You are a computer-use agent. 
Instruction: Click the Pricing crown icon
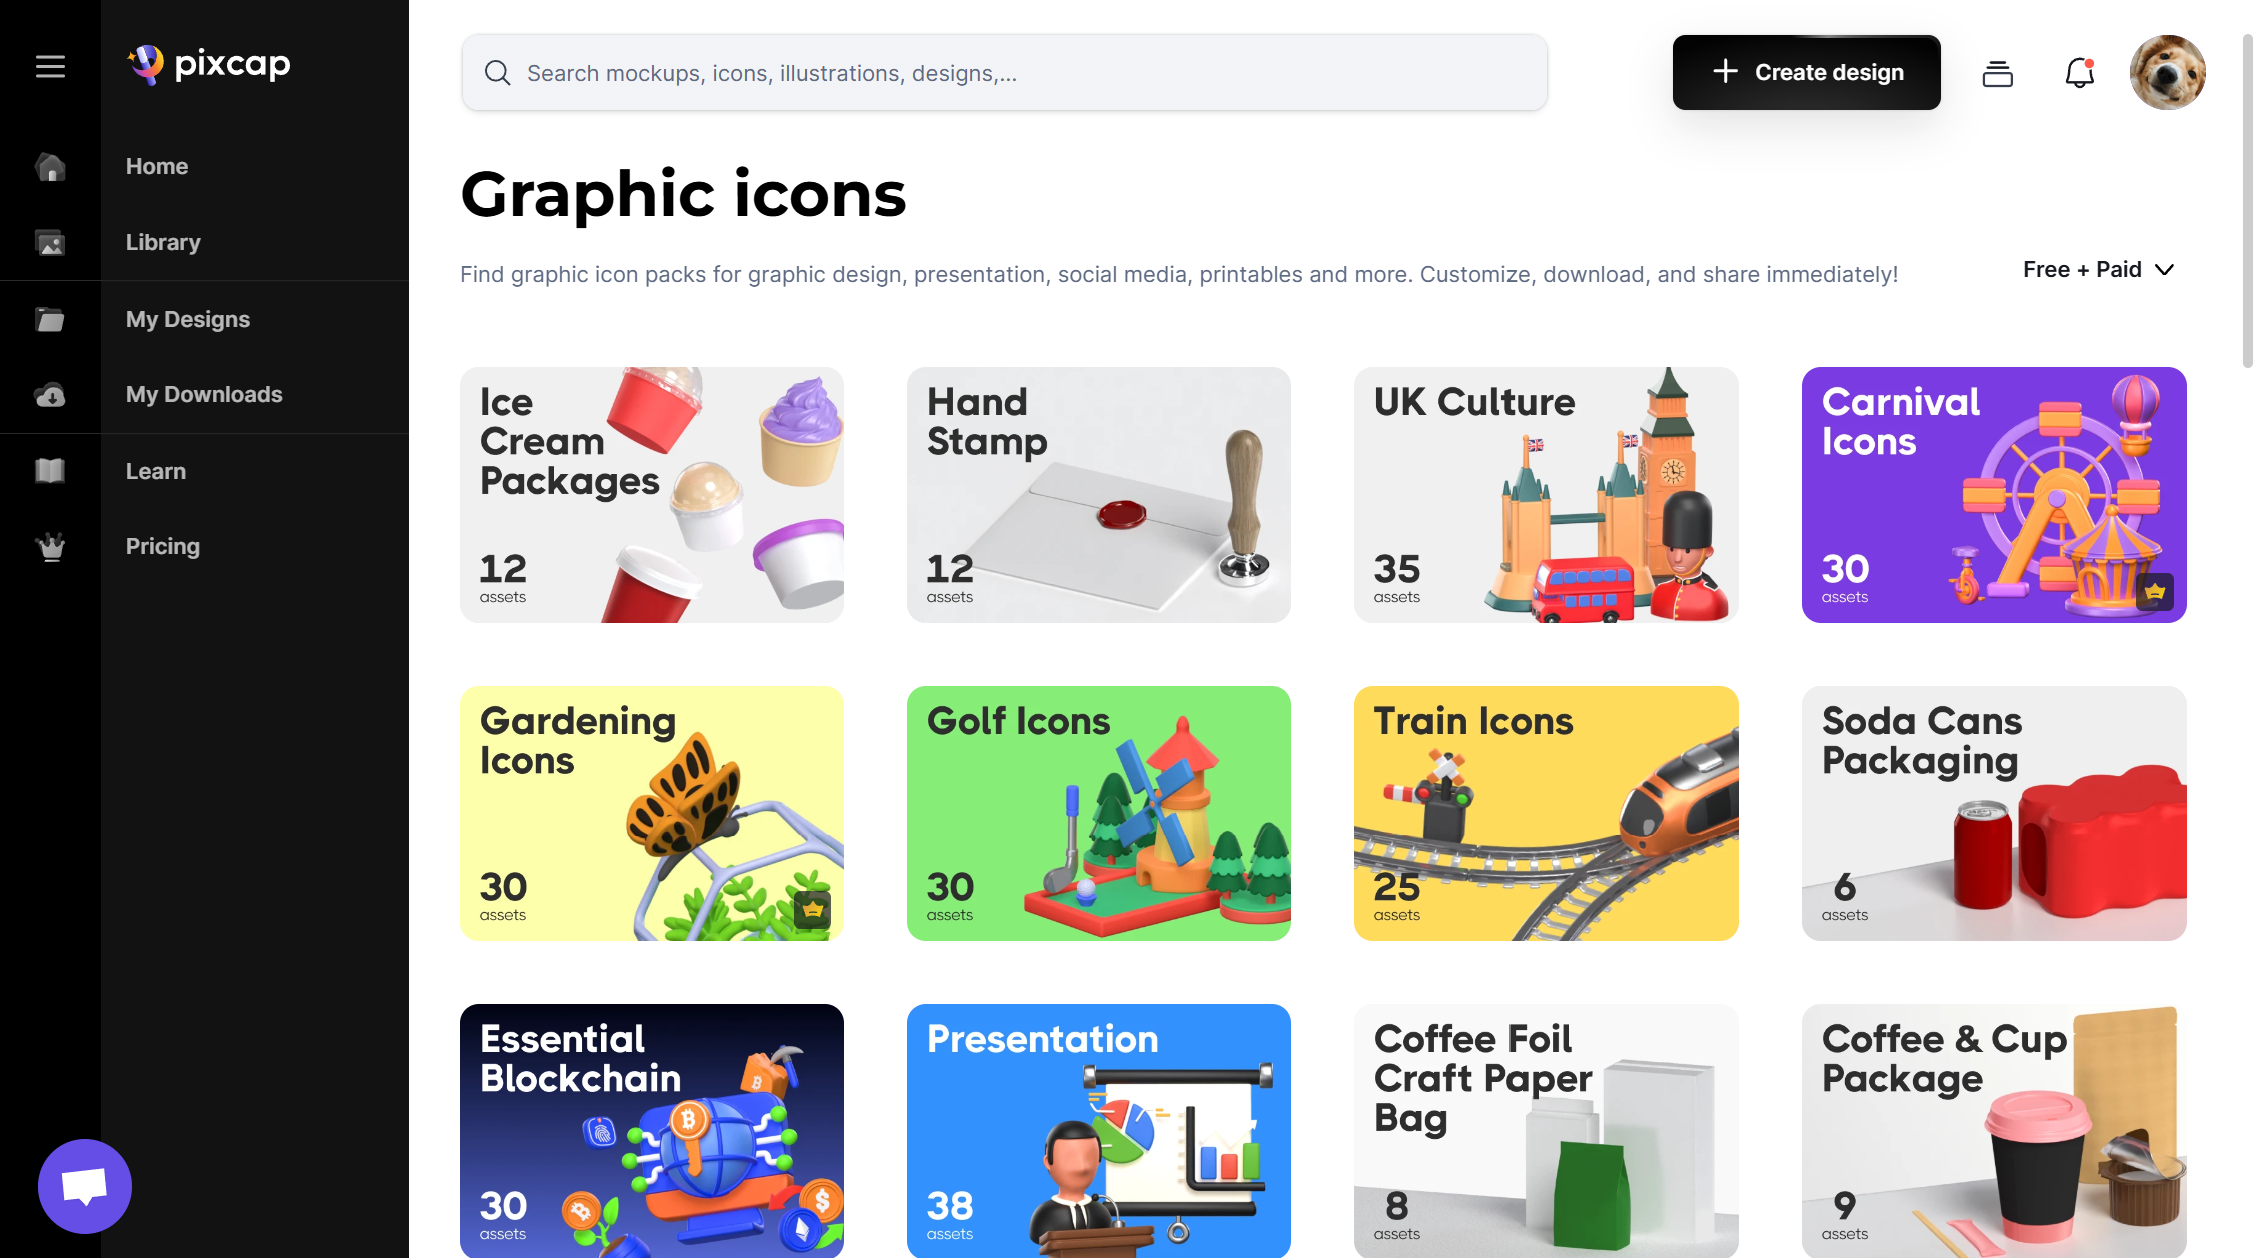tap(50, 547)
